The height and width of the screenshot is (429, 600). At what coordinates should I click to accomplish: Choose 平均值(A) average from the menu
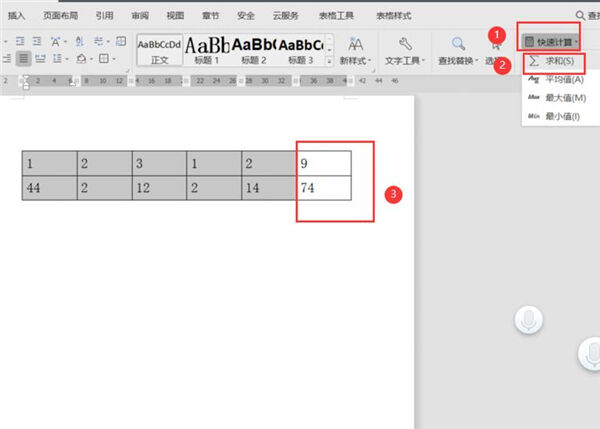(x=556, y=80)
